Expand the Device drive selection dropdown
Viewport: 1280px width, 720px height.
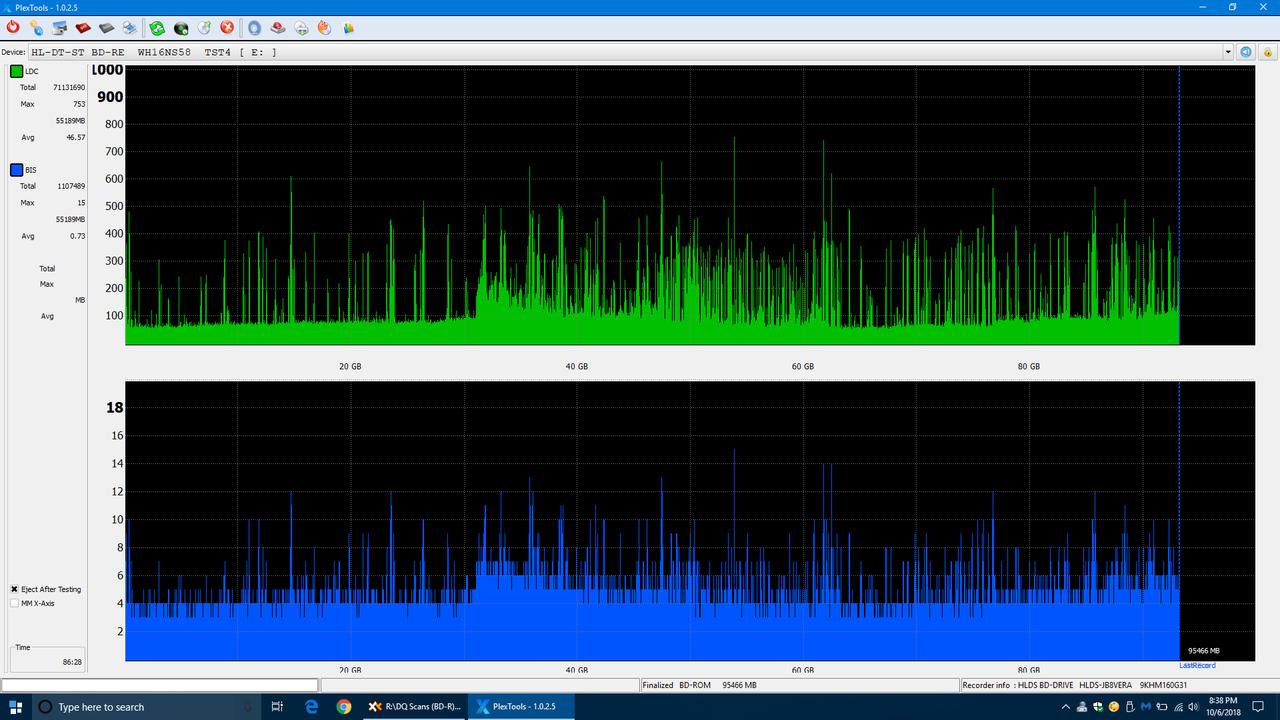click(1228, 52)
